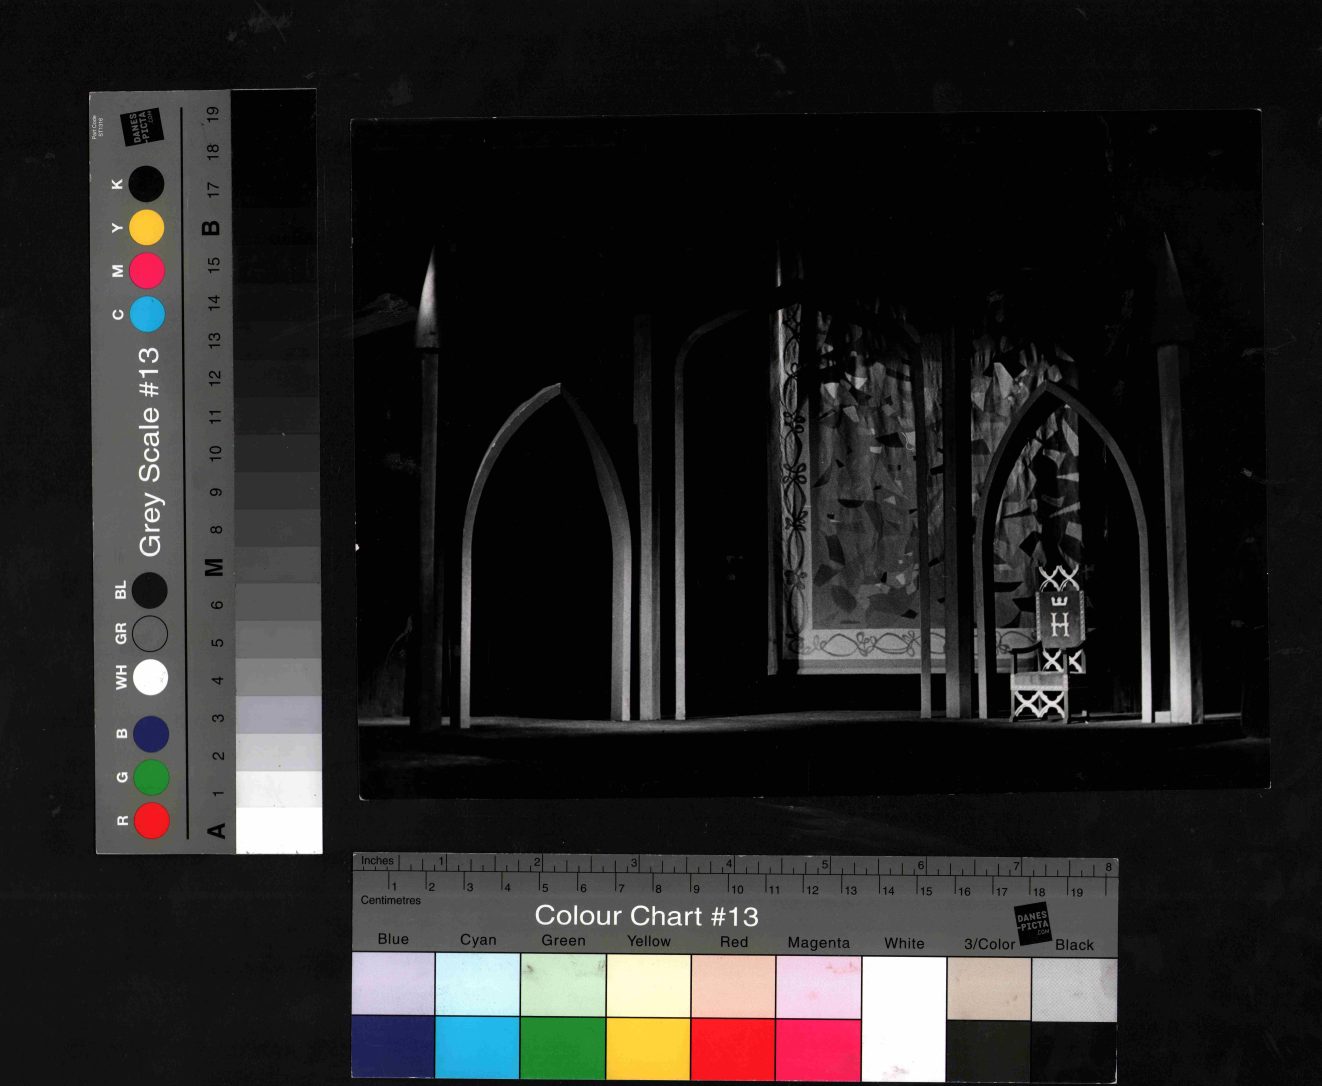The height and width of the screenshot is (1086, 1322).
Task: Click the Danes-Picta logo on Grey Scale card
Action: [139, 127]
